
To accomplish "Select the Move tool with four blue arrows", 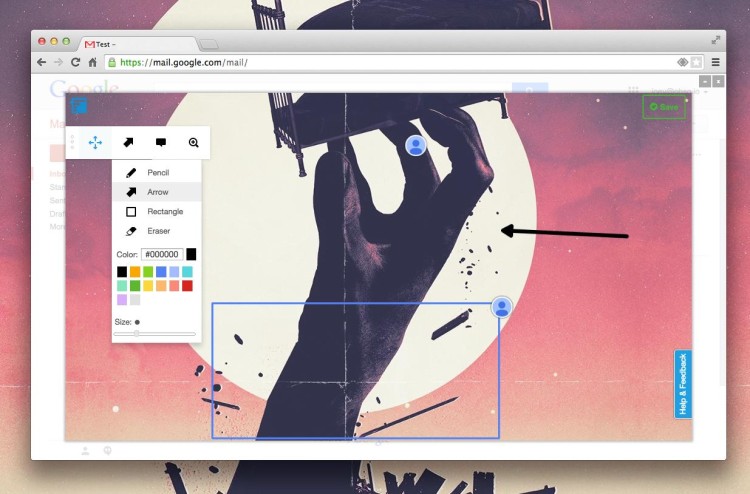I will [x=95, y=143].
